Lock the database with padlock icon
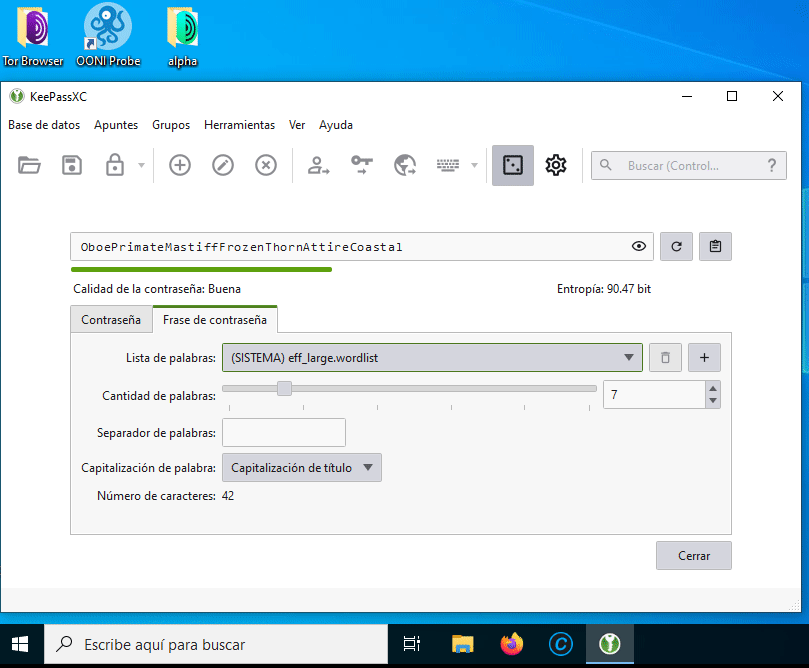Image resolution: width=809 pixels, height=668 pixels. pyautogui.click(x=115, y=166)
